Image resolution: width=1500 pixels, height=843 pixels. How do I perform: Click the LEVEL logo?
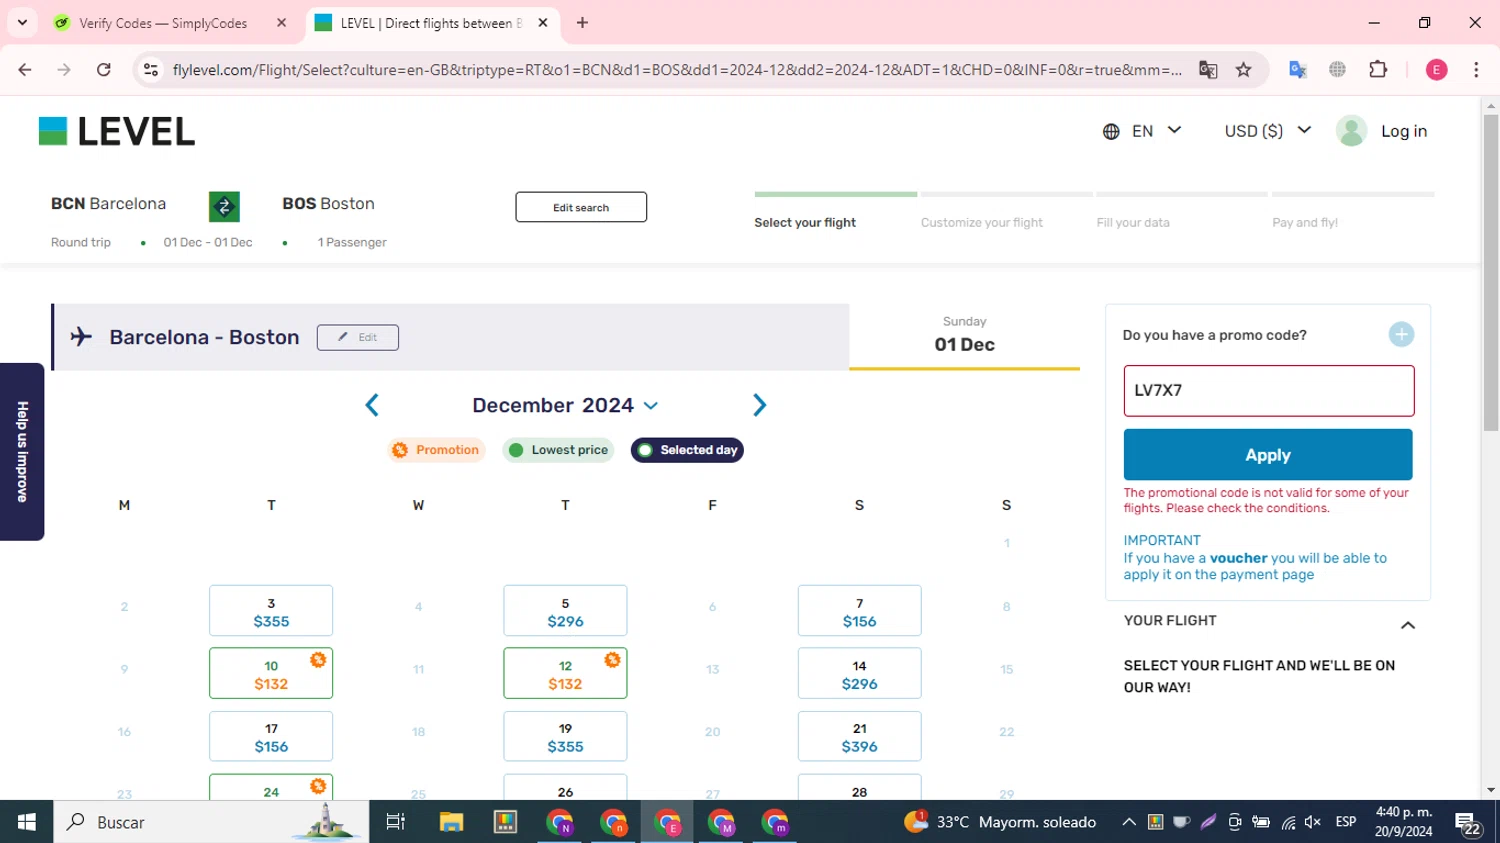click(117, 131)
